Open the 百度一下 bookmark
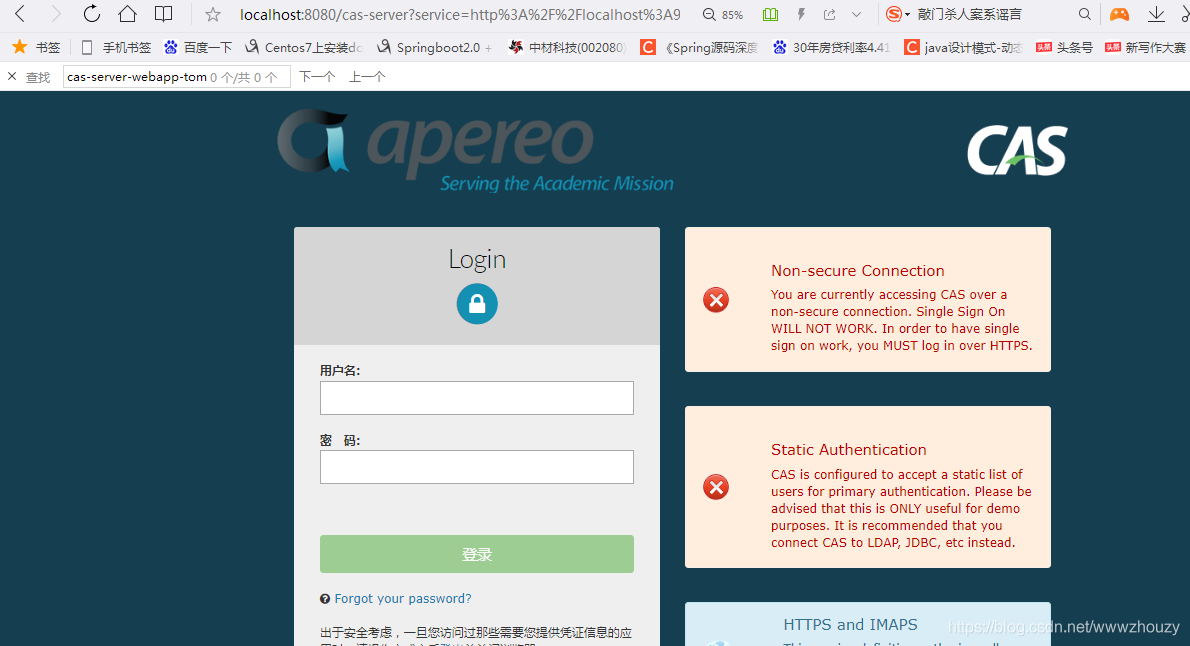The height and width of the screenshot is (646, 1190). tap(198, 47)
